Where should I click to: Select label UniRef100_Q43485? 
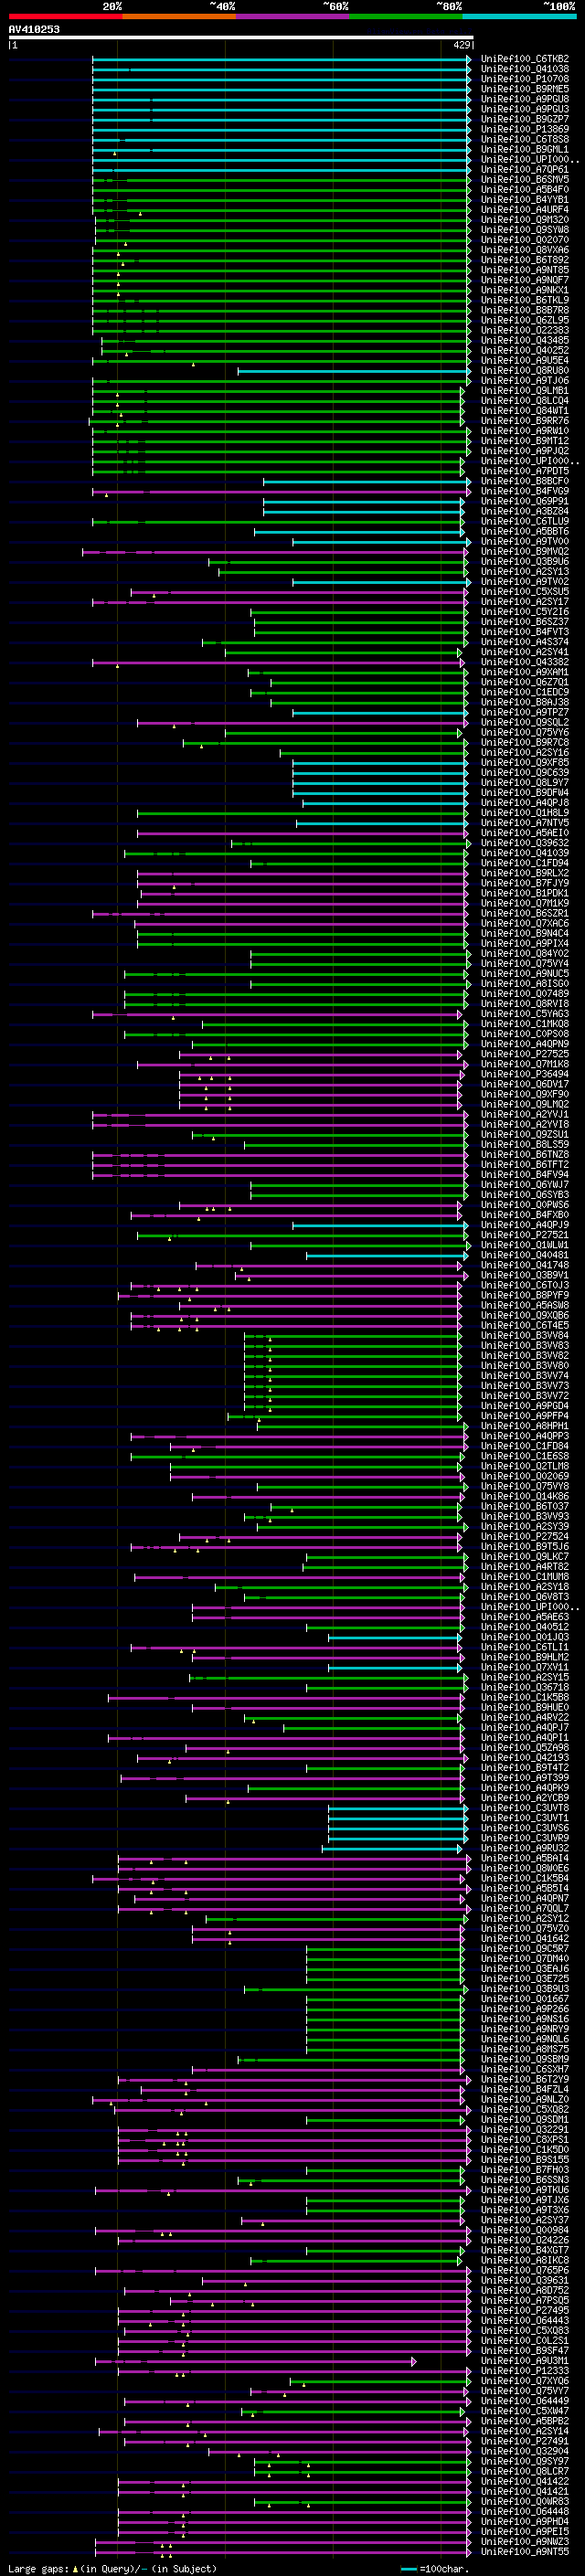(525, 340)
